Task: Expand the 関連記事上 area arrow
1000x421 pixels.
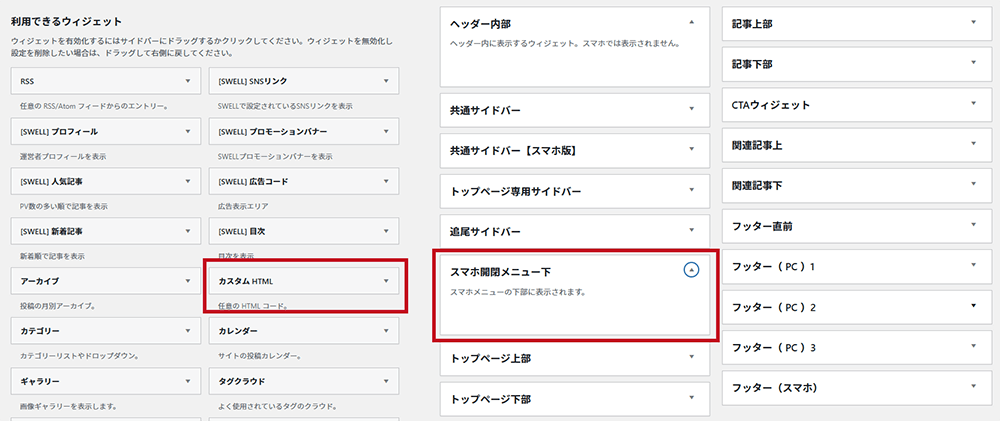Action: click(x=973, y=144)
